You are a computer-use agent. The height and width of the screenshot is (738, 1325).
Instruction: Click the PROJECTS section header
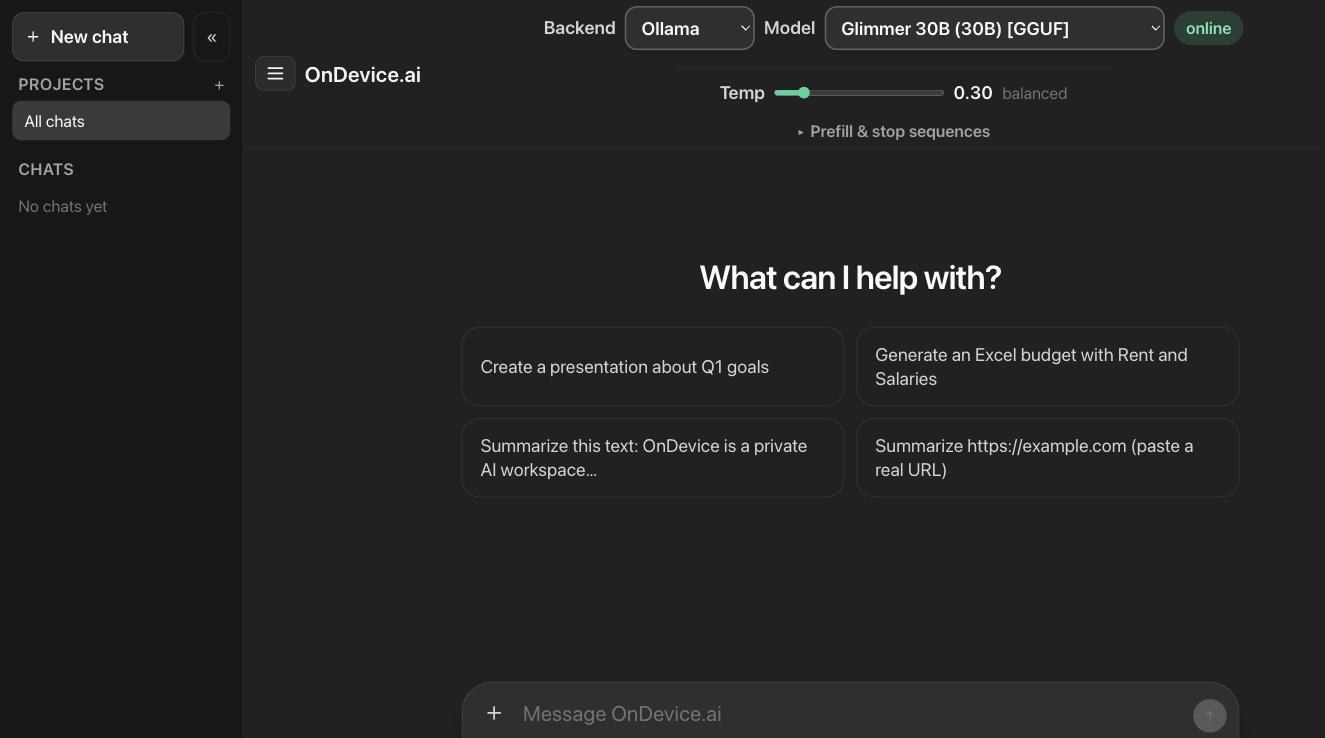pos(61,85)
